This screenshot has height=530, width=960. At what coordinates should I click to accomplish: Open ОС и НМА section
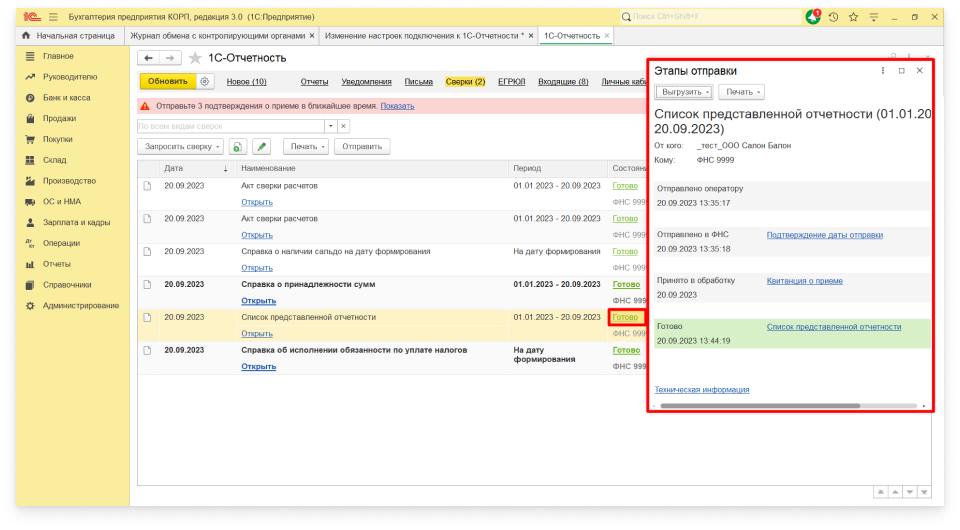61,202
